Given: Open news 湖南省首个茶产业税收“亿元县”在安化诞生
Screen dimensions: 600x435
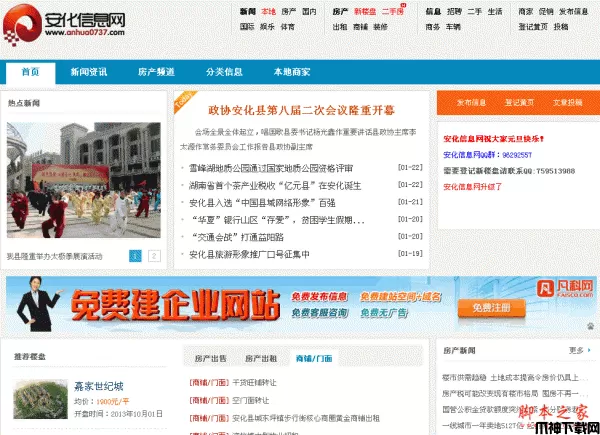Looking at the screenshot, I should click(x=275, y=186).
